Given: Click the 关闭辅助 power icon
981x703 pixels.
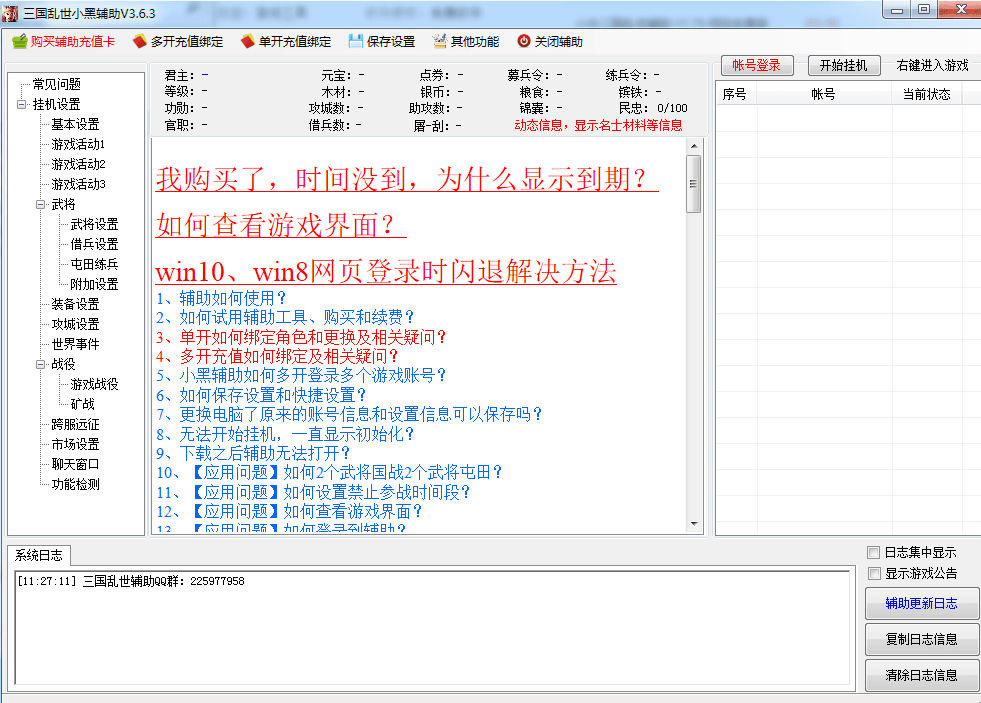Looking at the screenshot, I should coord(524,42).
